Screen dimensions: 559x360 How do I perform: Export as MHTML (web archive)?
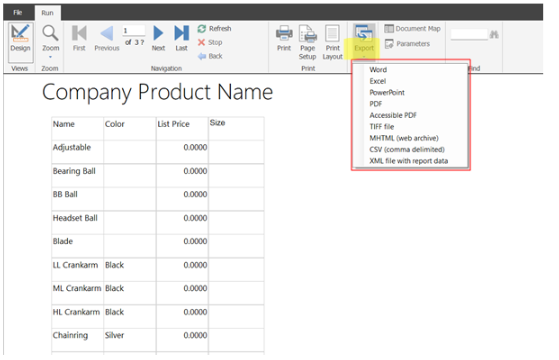[x=410, y=138]
